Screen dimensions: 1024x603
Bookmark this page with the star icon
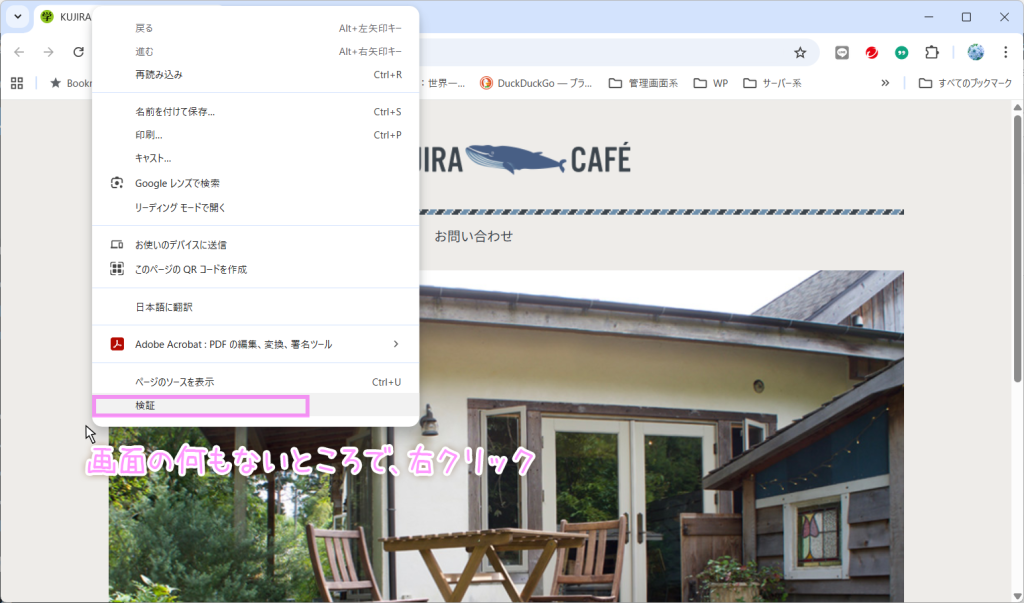(800, 52)
